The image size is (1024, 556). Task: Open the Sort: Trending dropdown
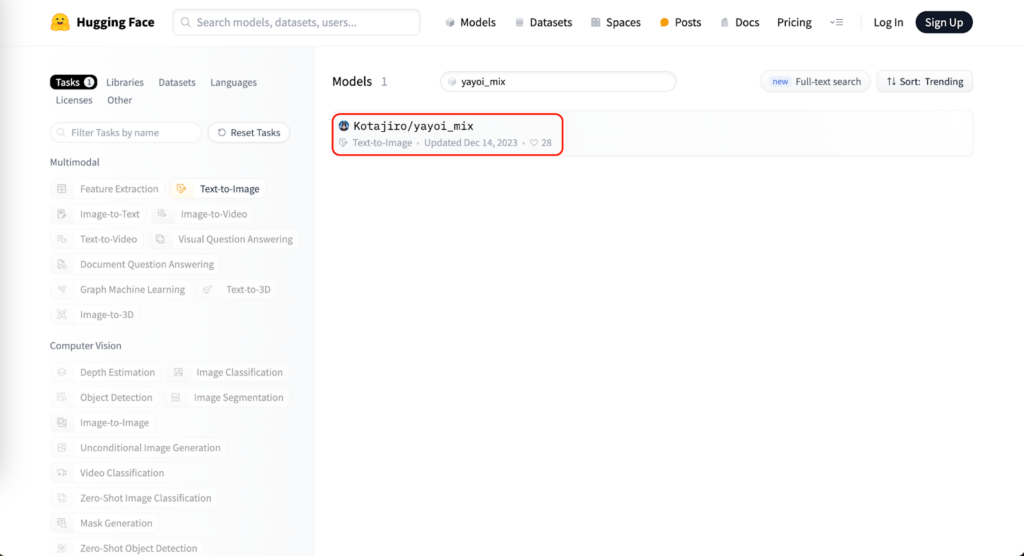924,82
